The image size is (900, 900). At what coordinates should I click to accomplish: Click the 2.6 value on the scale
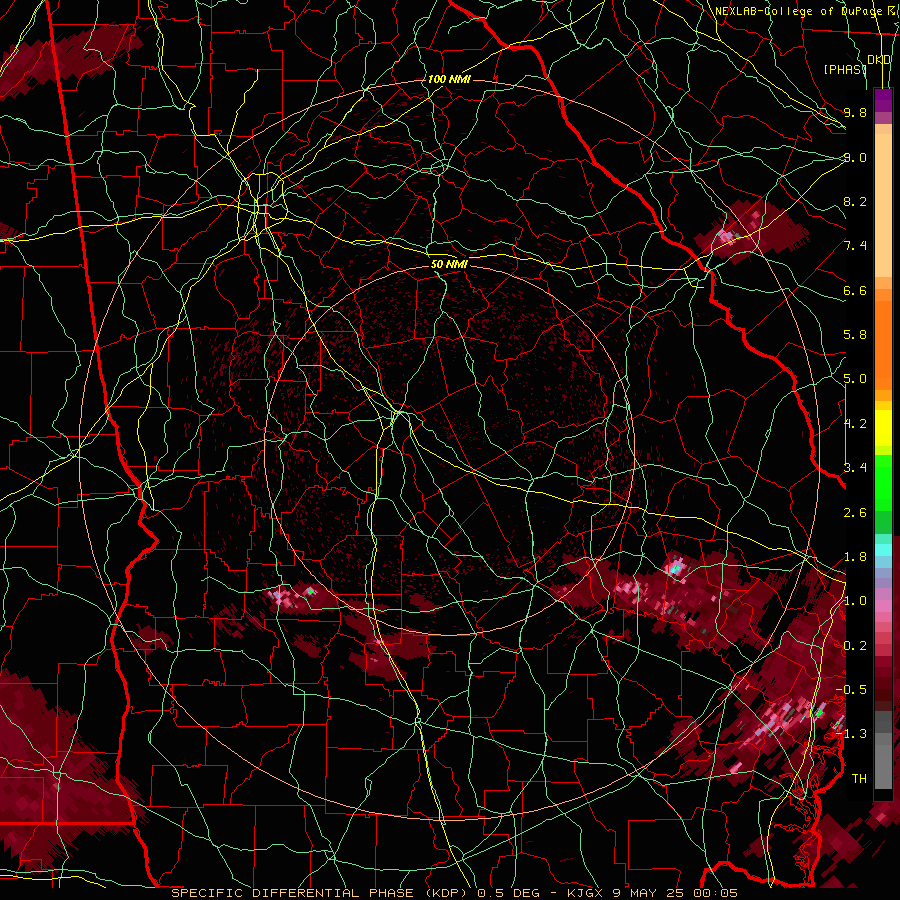[855, 513]
